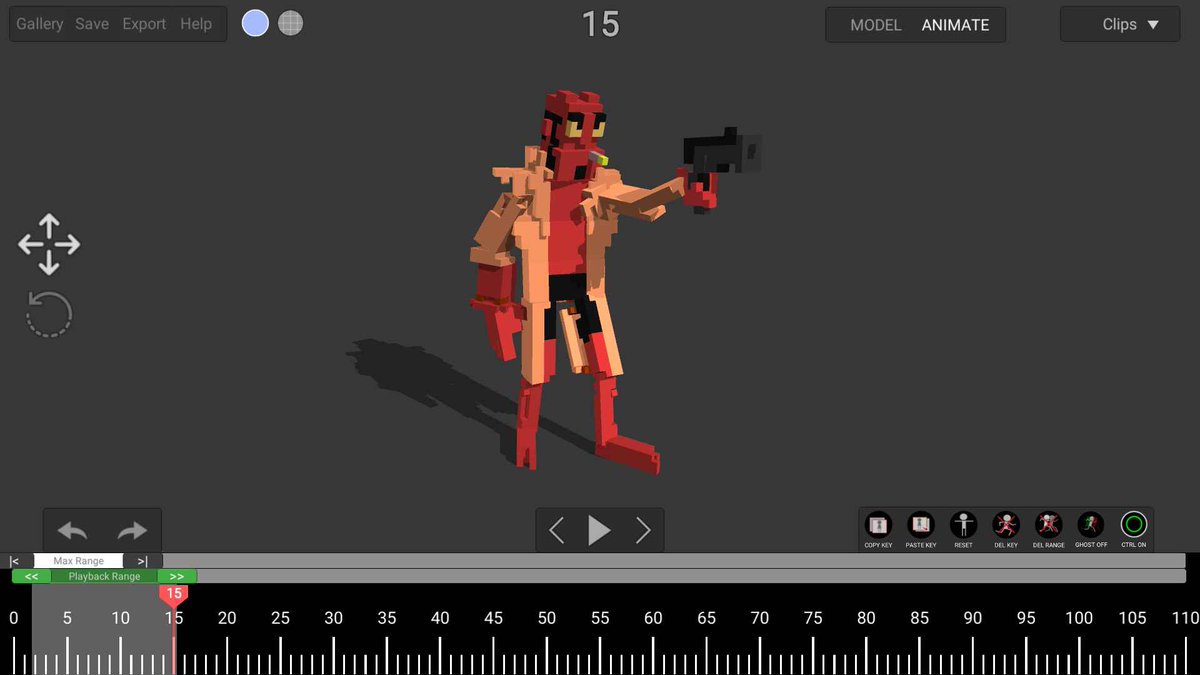
Task: Click frame 0 on the timeline
Action: point(13,618)
